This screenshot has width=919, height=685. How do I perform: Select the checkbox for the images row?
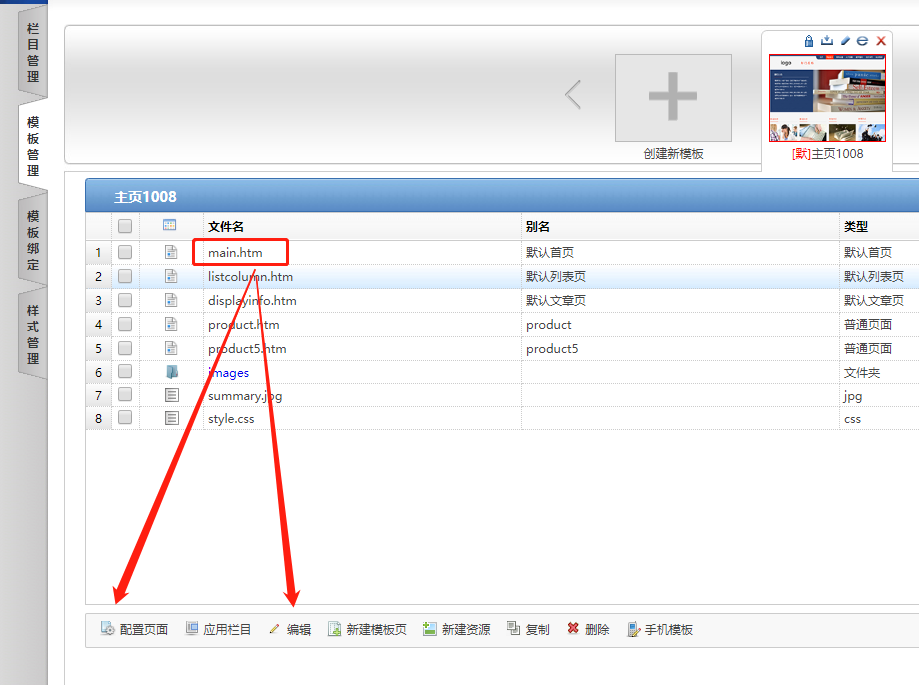click(x=124, y=372)
